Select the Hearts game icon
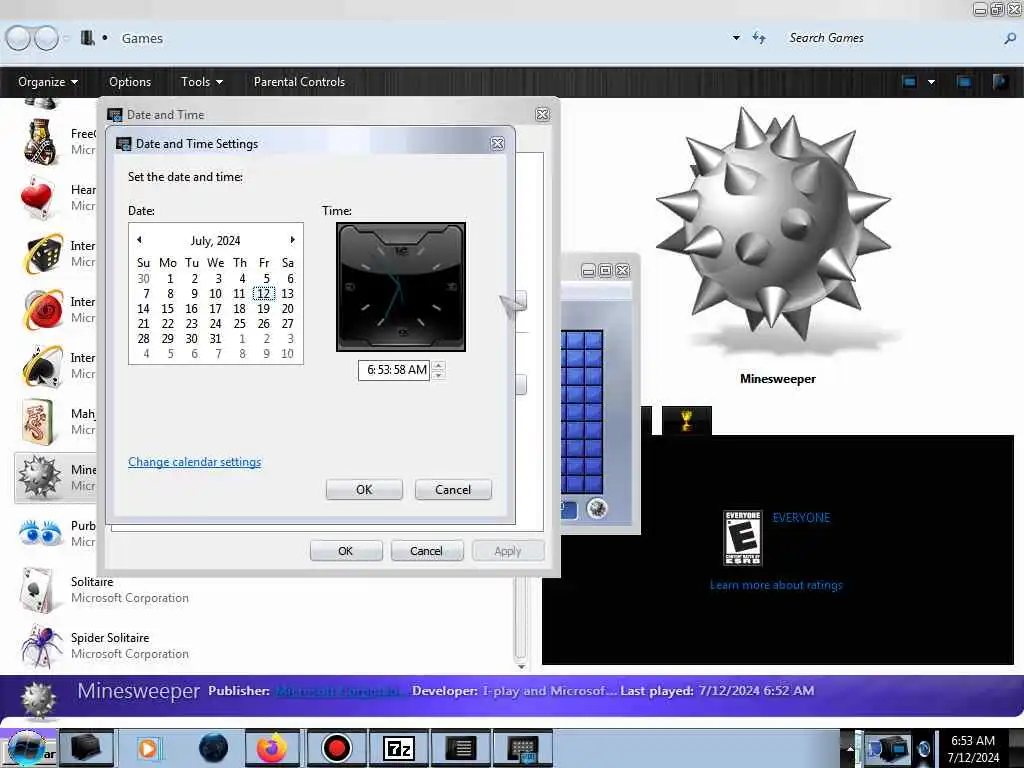 tap(37, 197)
